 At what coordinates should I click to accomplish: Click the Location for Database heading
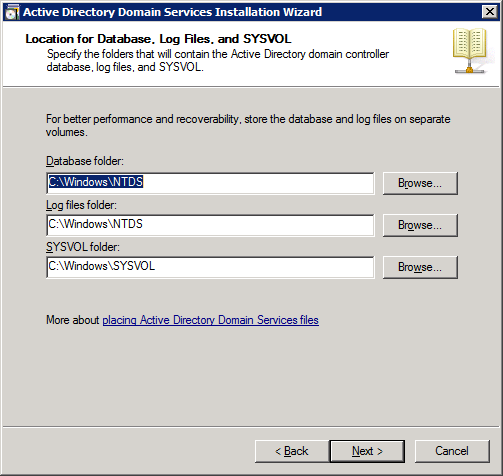tap(158, 39)
